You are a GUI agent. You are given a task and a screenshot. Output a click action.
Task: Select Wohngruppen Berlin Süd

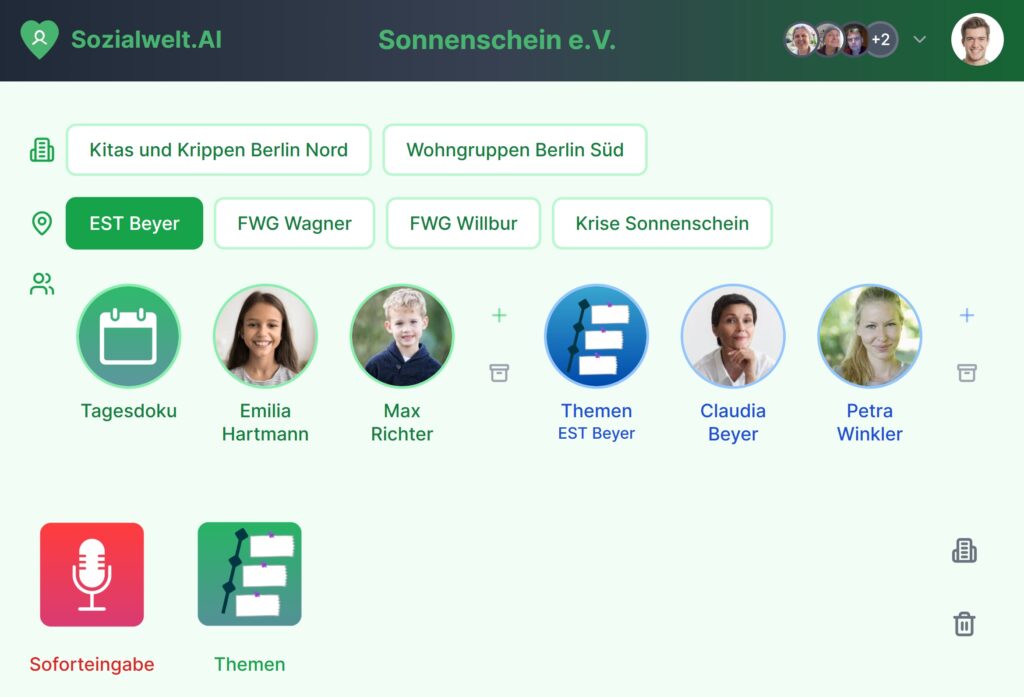(x=515, y=150)
